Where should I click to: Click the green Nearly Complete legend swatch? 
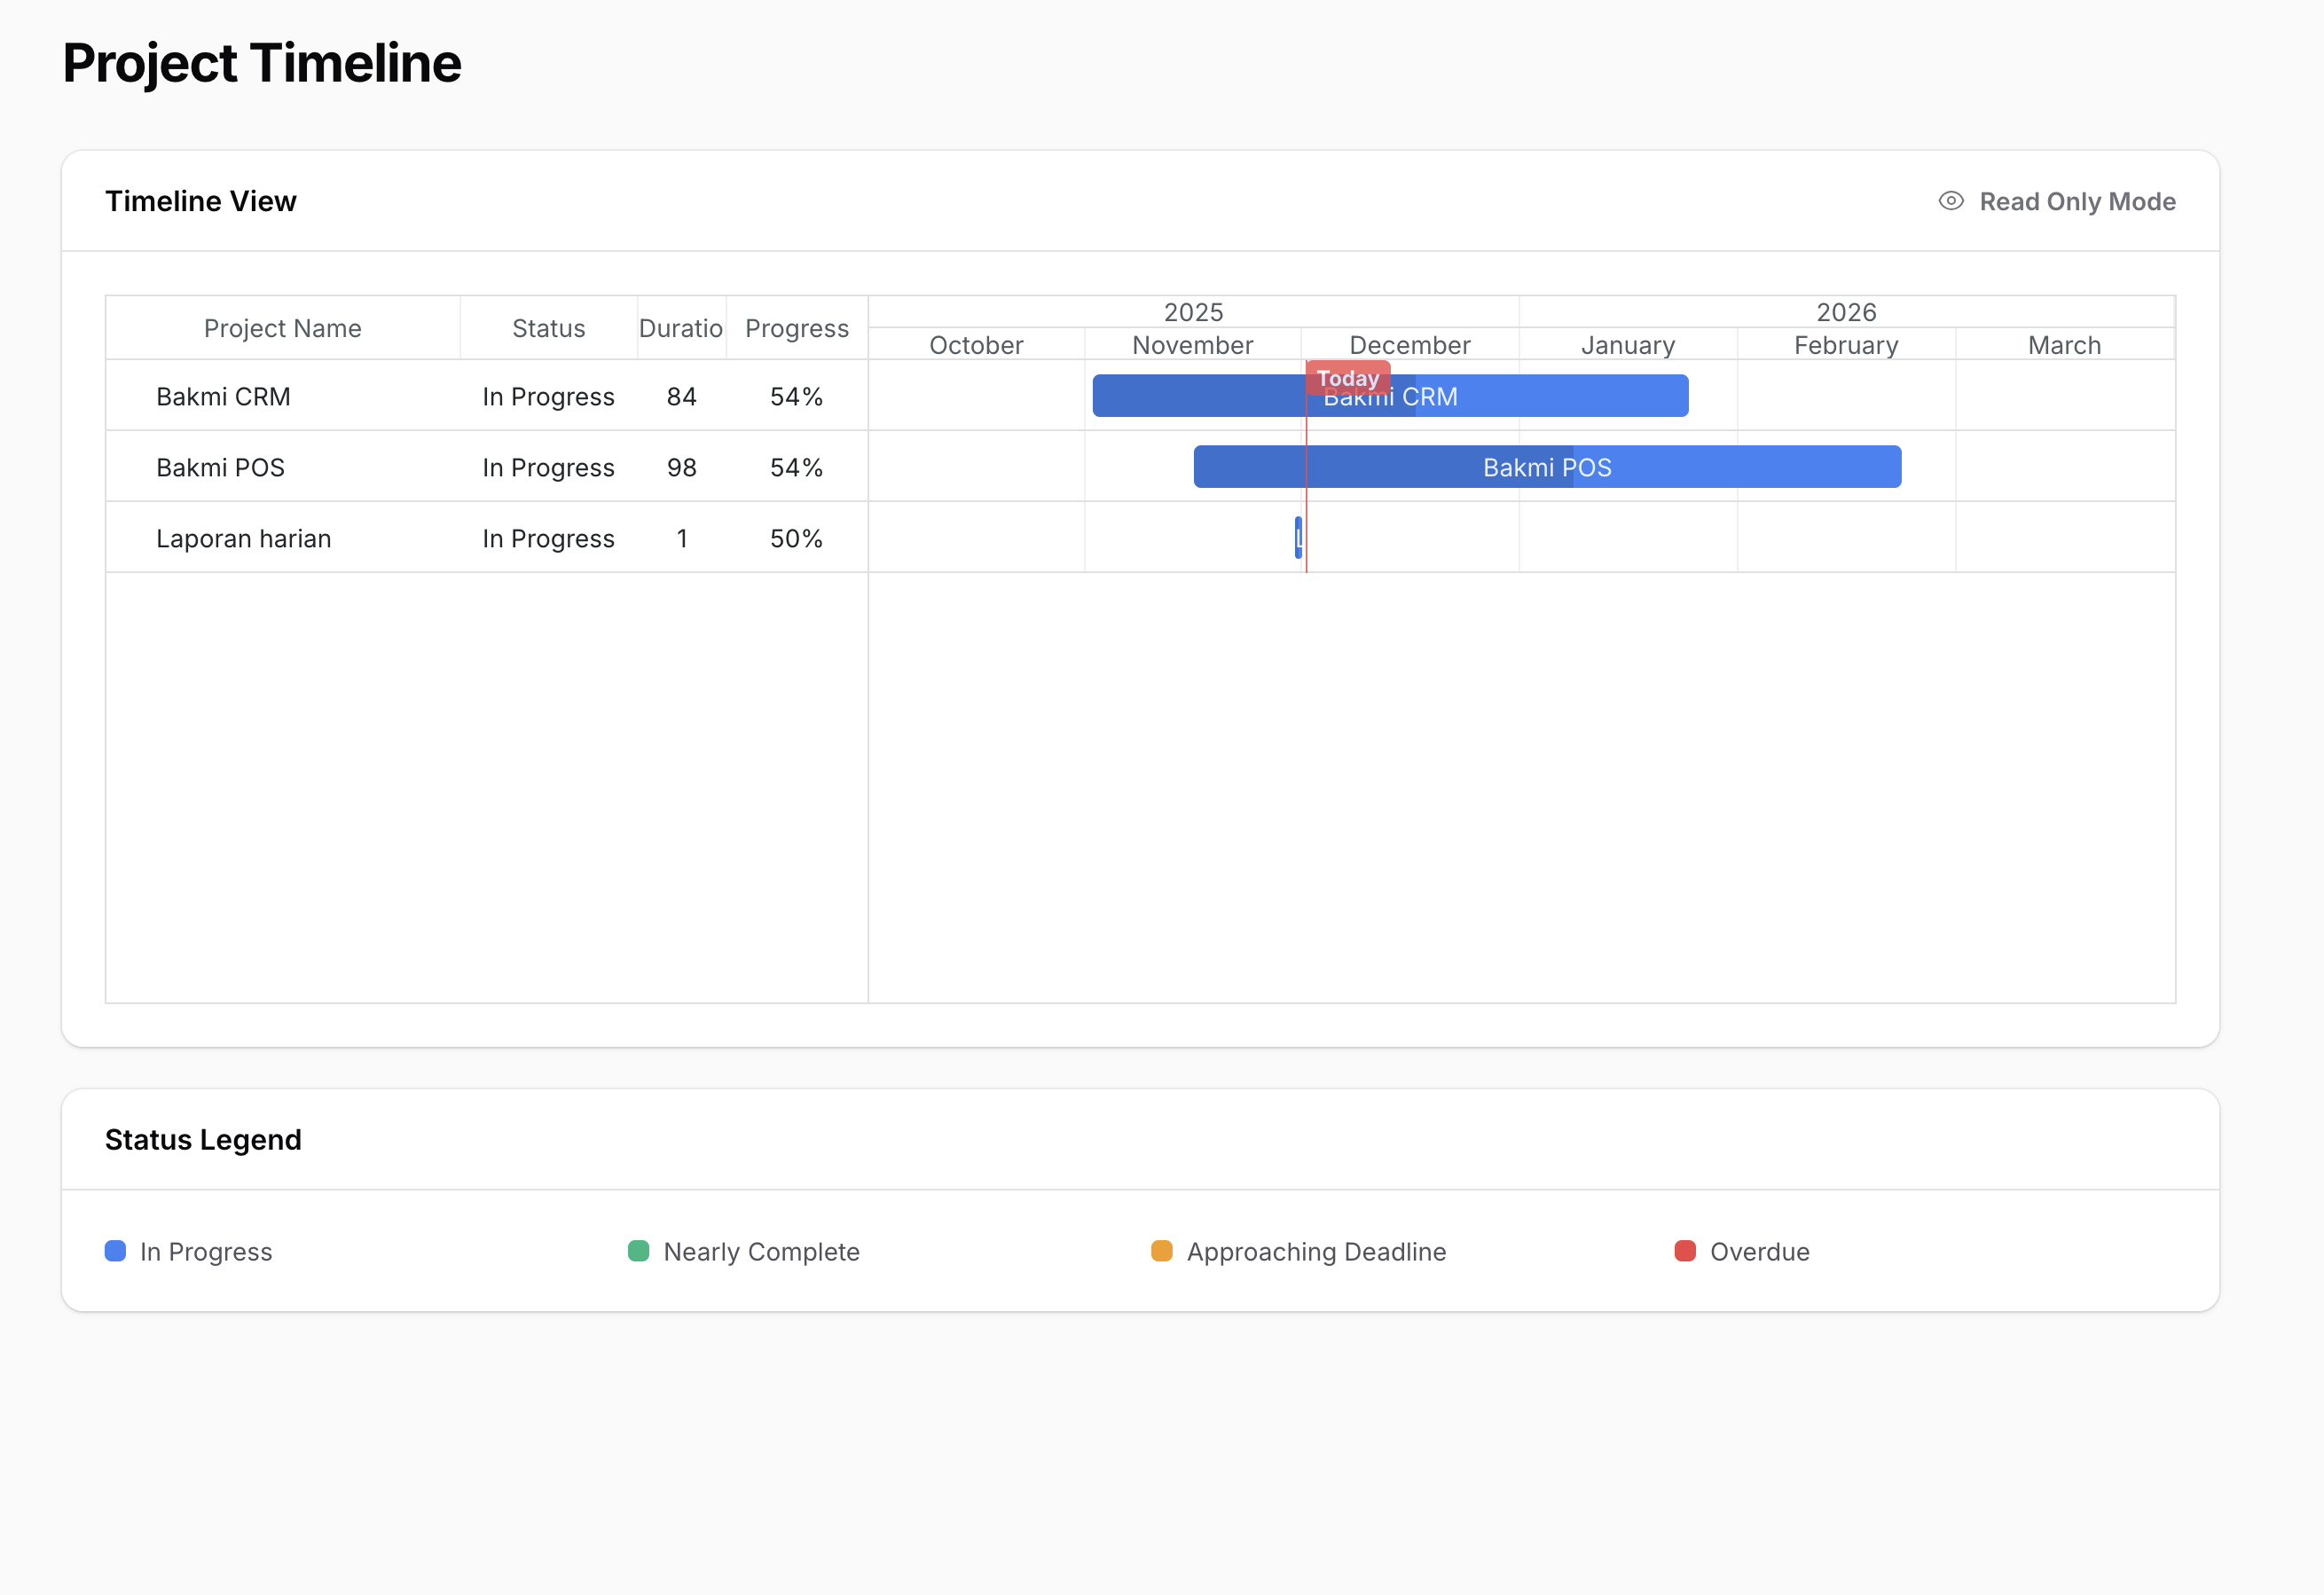click(638, 1251)
